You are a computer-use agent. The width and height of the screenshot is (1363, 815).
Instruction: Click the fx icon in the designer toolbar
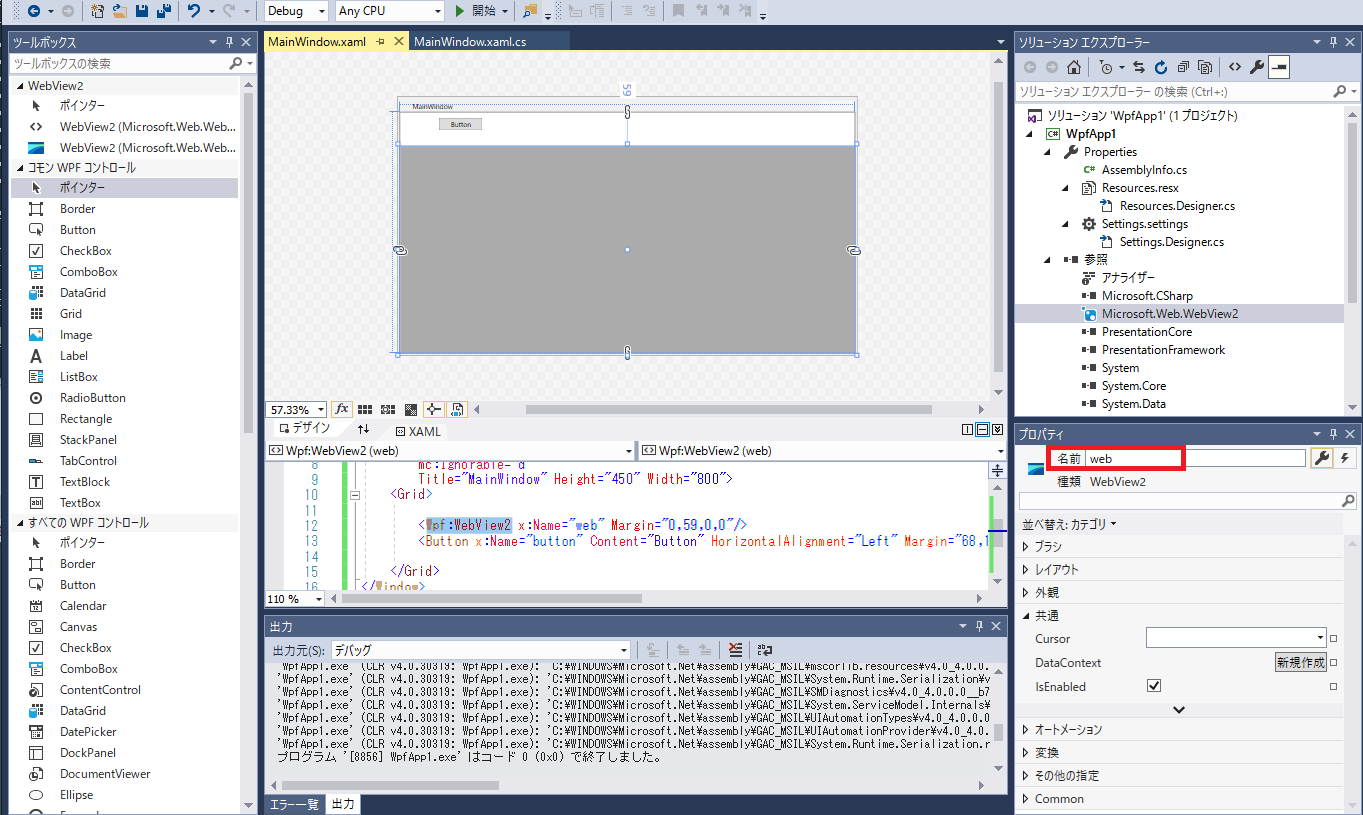(x=342, y=409)
